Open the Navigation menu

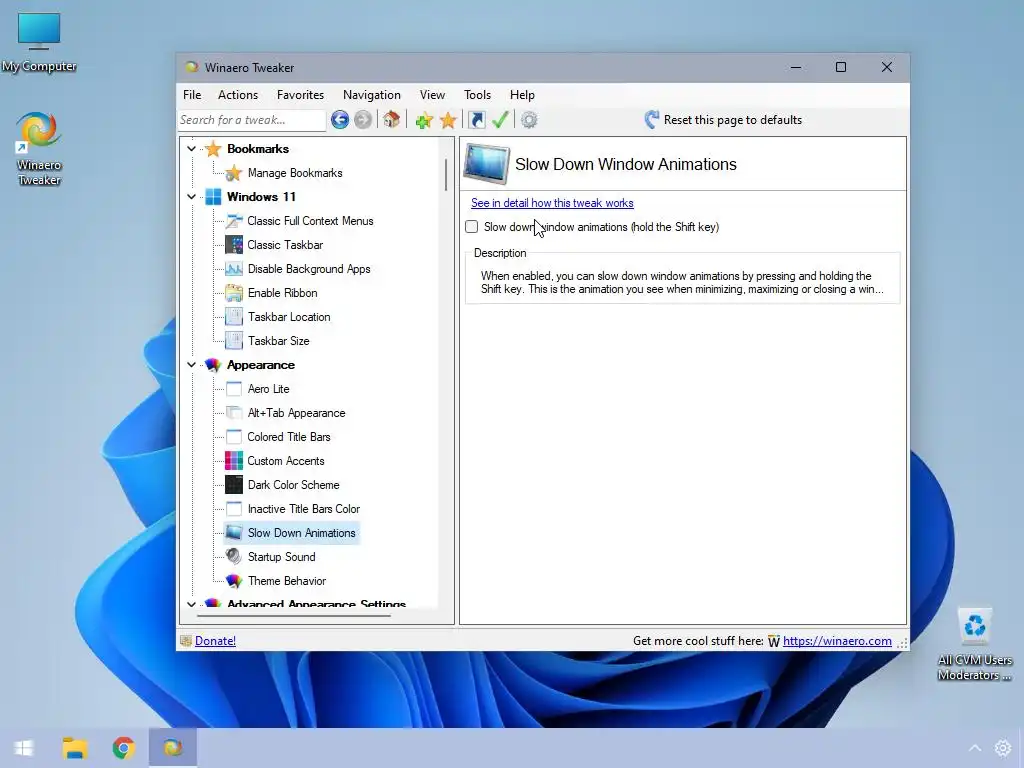click(372, 95)
